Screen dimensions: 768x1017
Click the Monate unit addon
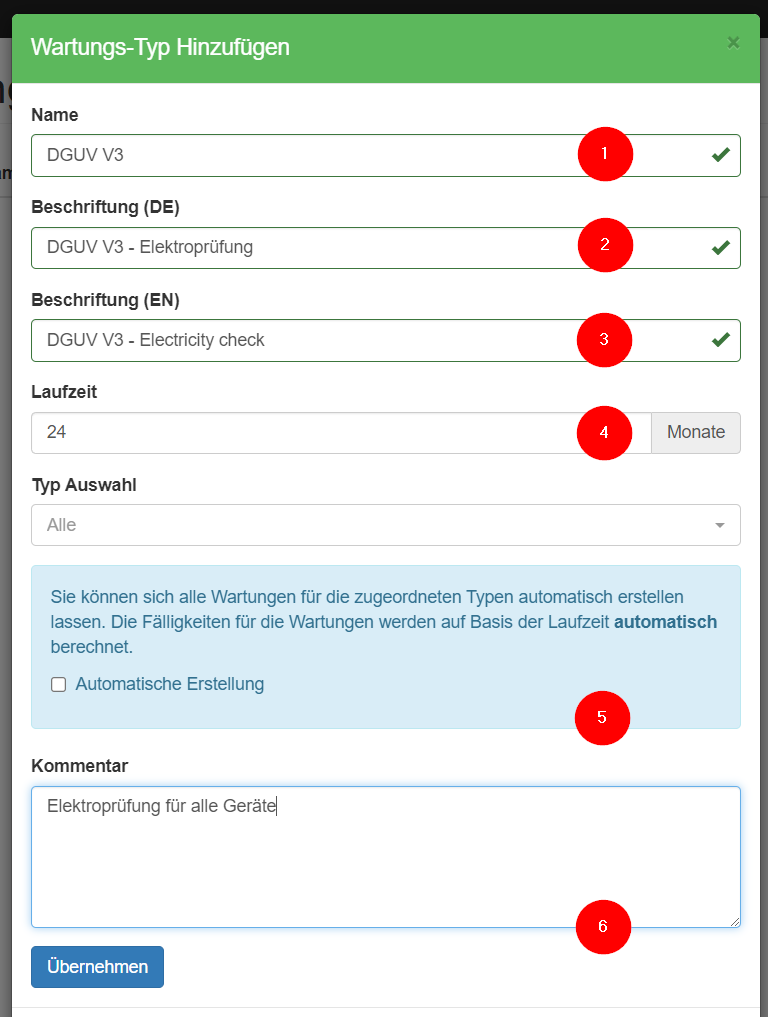click(x=696, y=433)
